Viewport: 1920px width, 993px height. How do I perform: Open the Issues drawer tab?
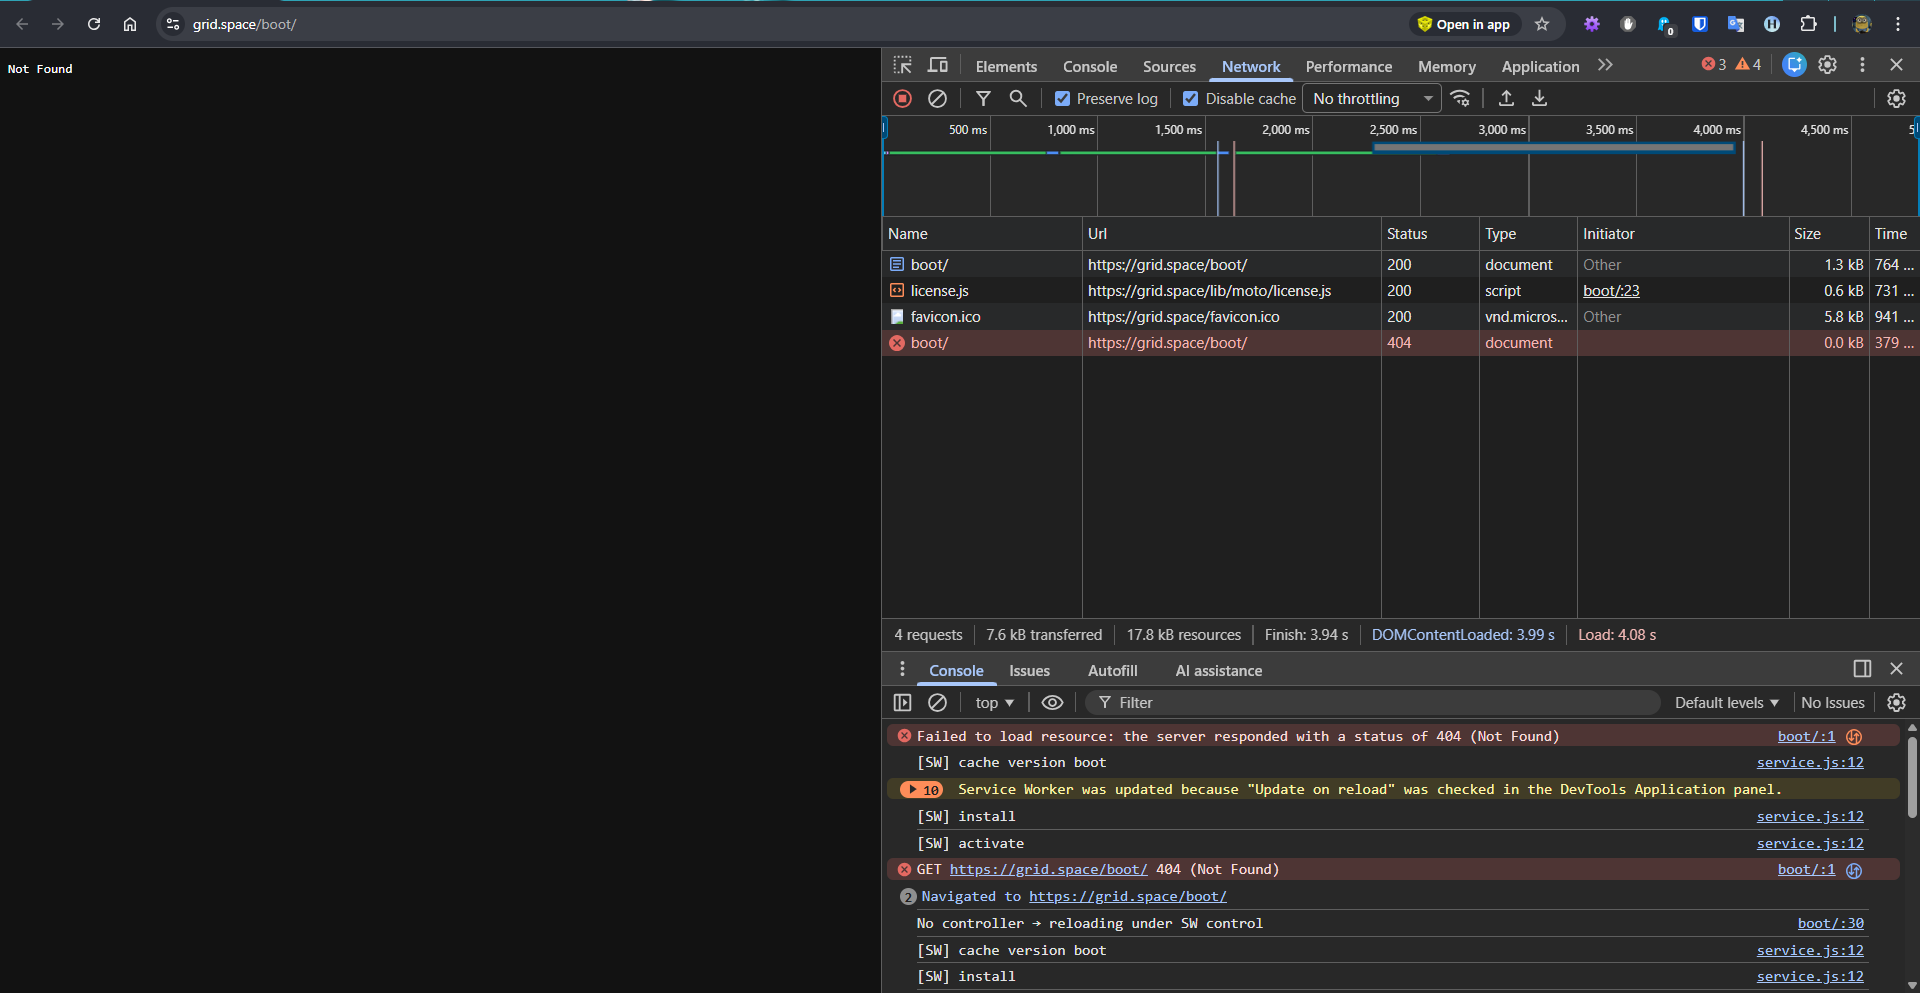pyautogui.click(x=1029, y=670)
